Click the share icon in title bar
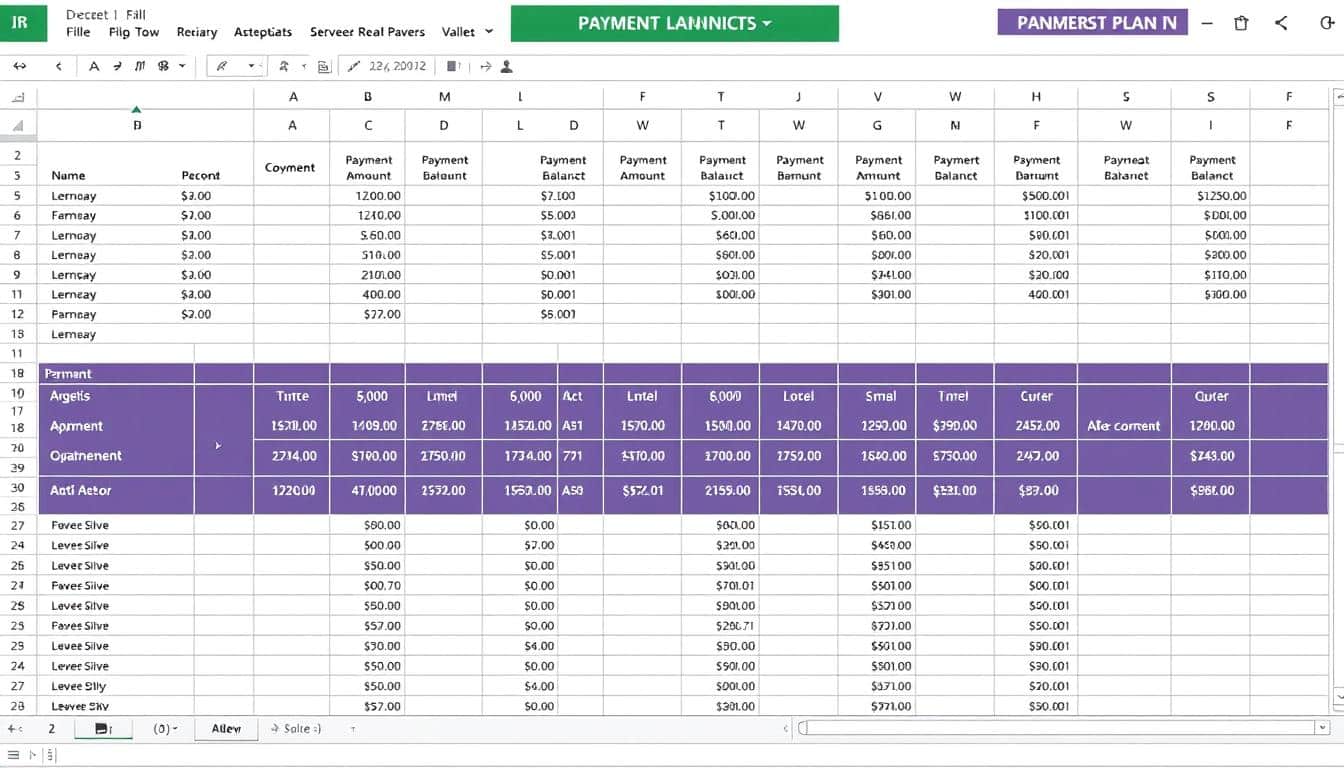Screen dimensions: 1344x768 click(1281, 23)
